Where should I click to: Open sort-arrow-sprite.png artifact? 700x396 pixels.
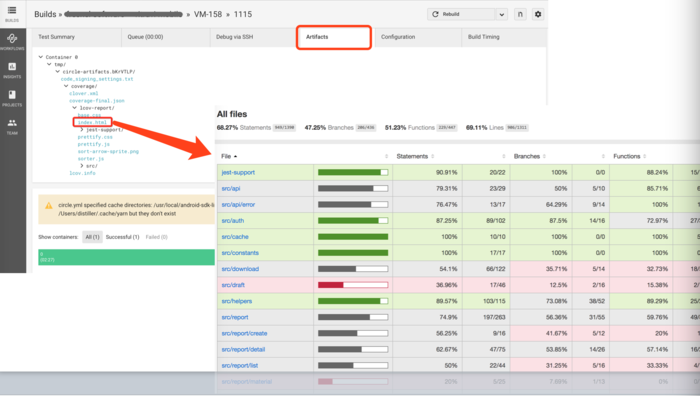click(x=108, y=152)
